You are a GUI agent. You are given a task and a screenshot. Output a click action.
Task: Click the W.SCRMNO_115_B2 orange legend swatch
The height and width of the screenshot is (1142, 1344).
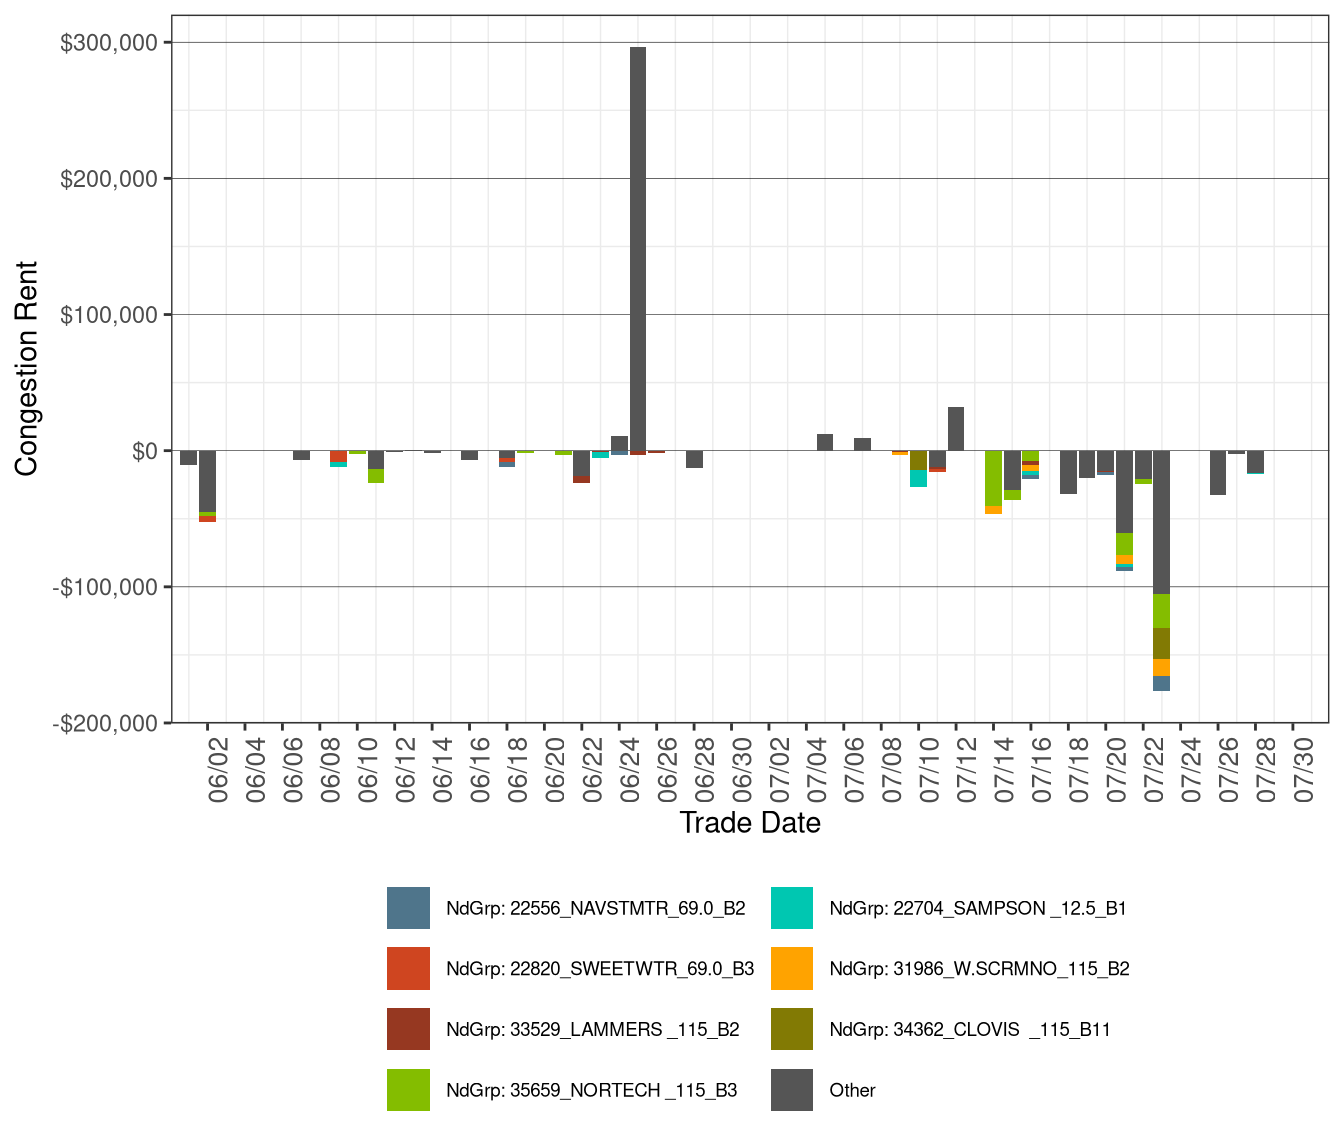(x=792, y=968)
